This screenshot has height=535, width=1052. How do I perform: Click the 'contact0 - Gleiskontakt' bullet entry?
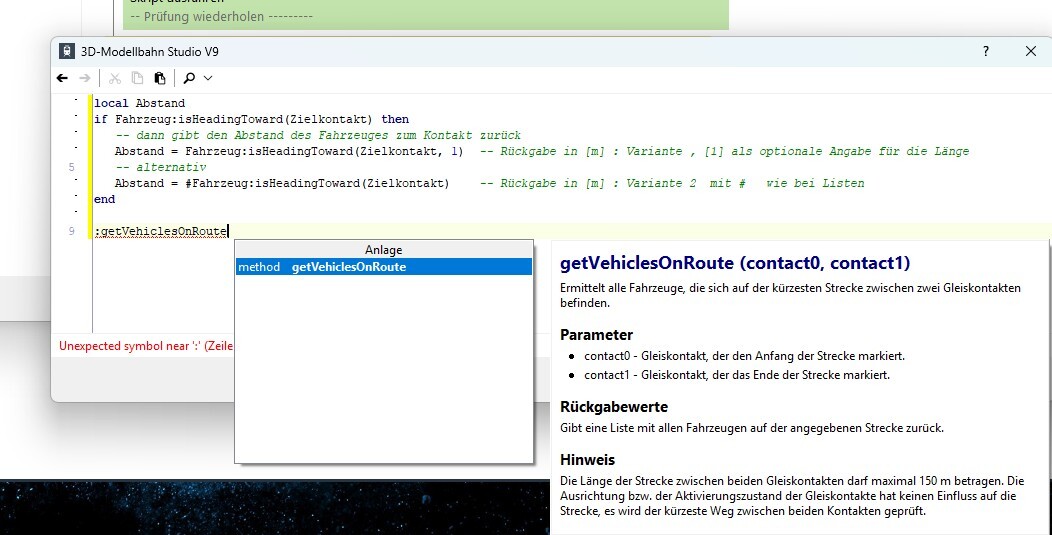[x=744, y=356]
